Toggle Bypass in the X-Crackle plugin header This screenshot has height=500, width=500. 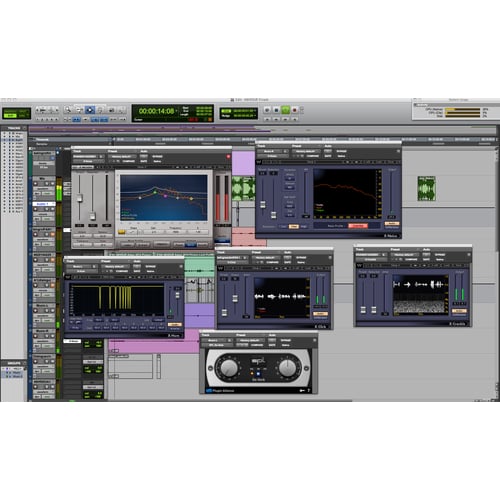point(440,254)
